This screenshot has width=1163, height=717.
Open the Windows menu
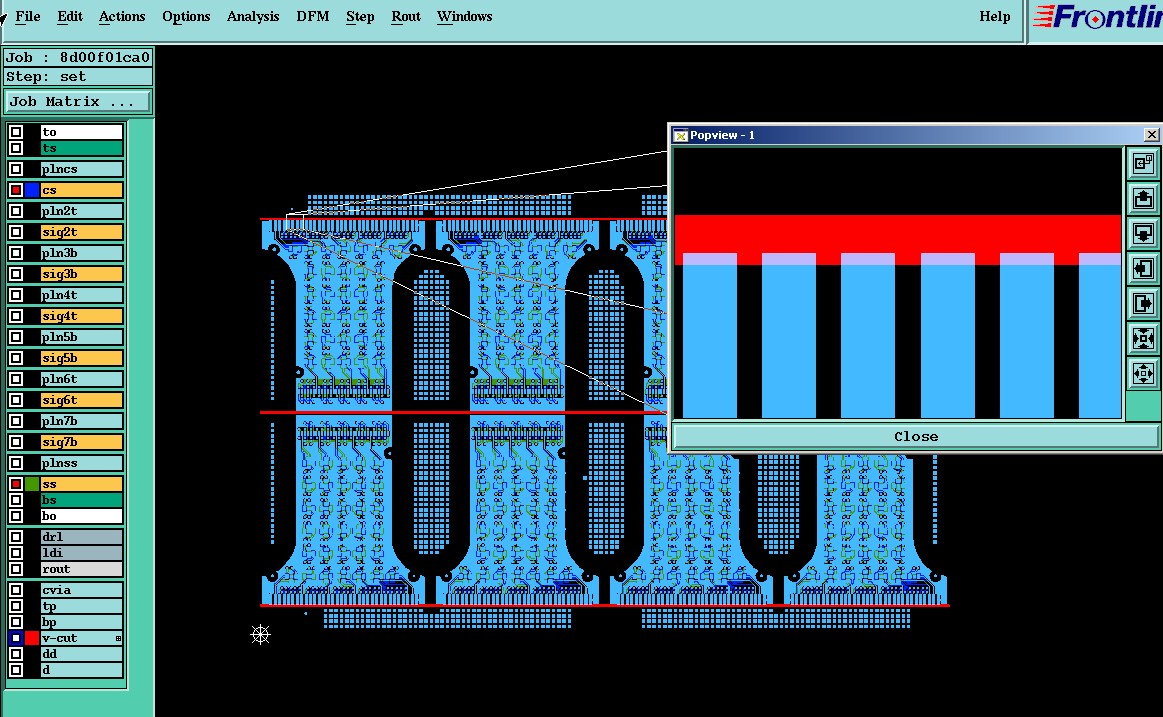pyautogui.click(x=464, y=16)
